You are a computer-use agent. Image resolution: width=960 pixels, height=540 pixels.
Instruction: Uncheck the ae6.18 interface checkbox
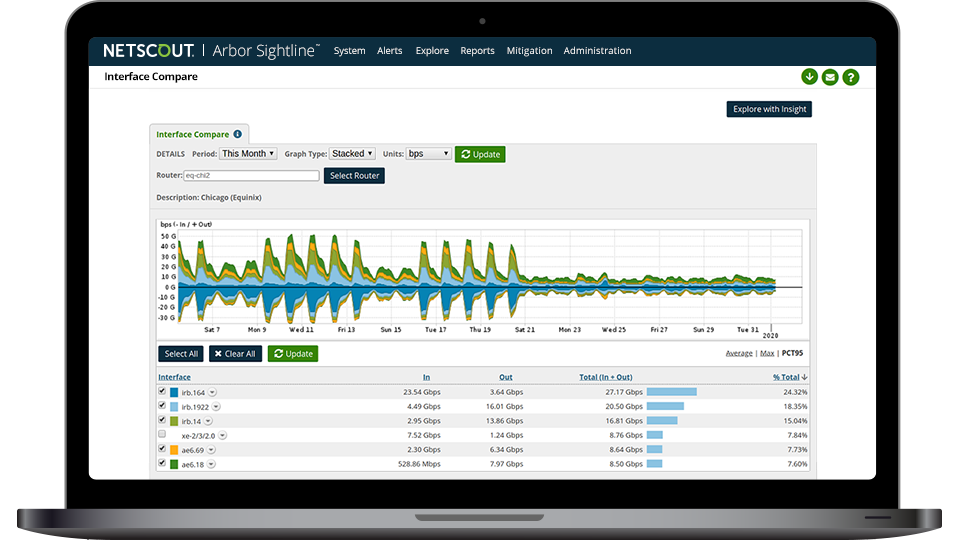tap(162, 464)
